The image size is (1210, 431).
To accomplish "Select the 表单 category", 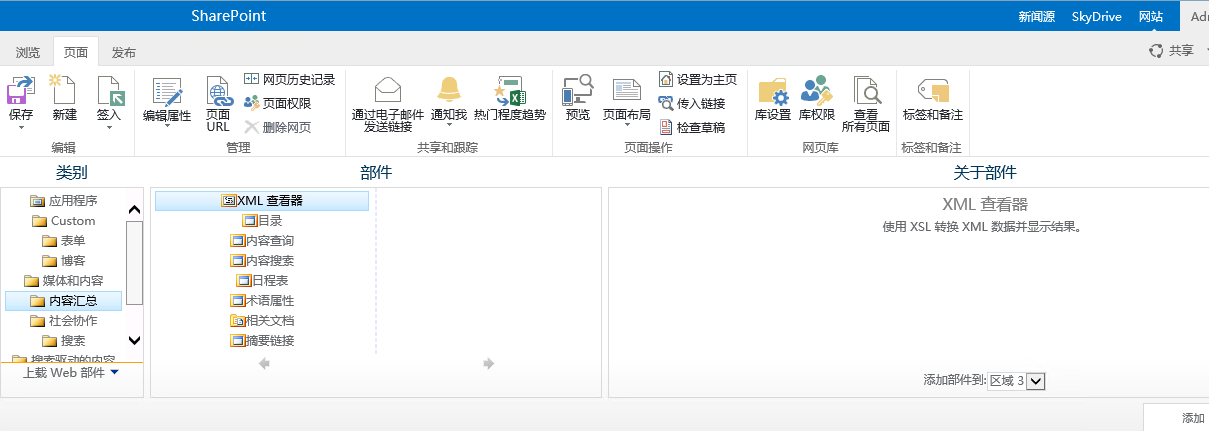I will [64, 241].
